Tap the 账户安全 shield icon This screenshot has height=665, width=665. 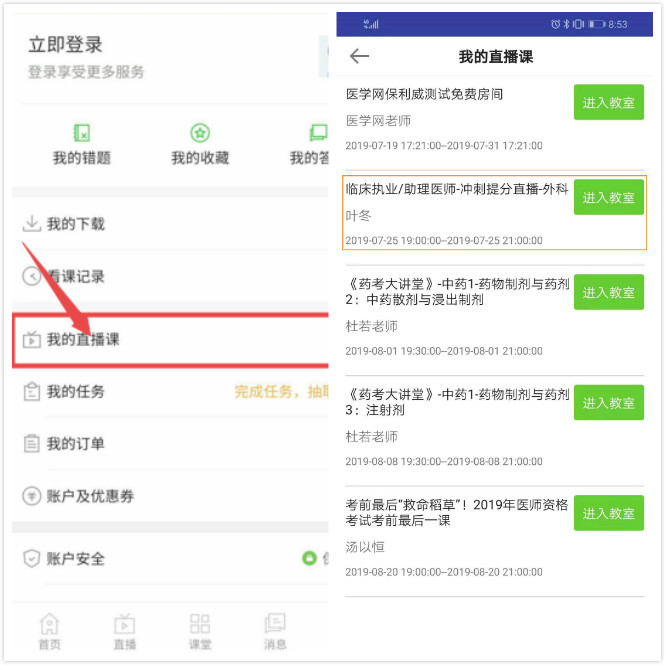(x=31, y=559)
